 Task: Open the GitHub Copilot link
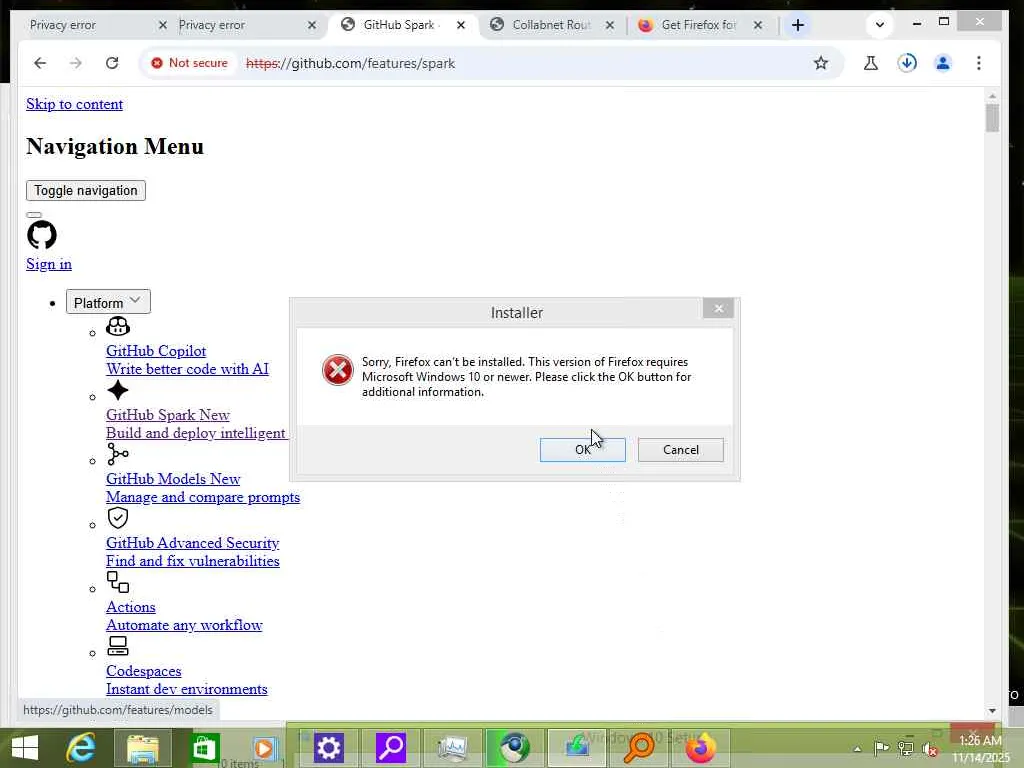click(x=156, y=351)
